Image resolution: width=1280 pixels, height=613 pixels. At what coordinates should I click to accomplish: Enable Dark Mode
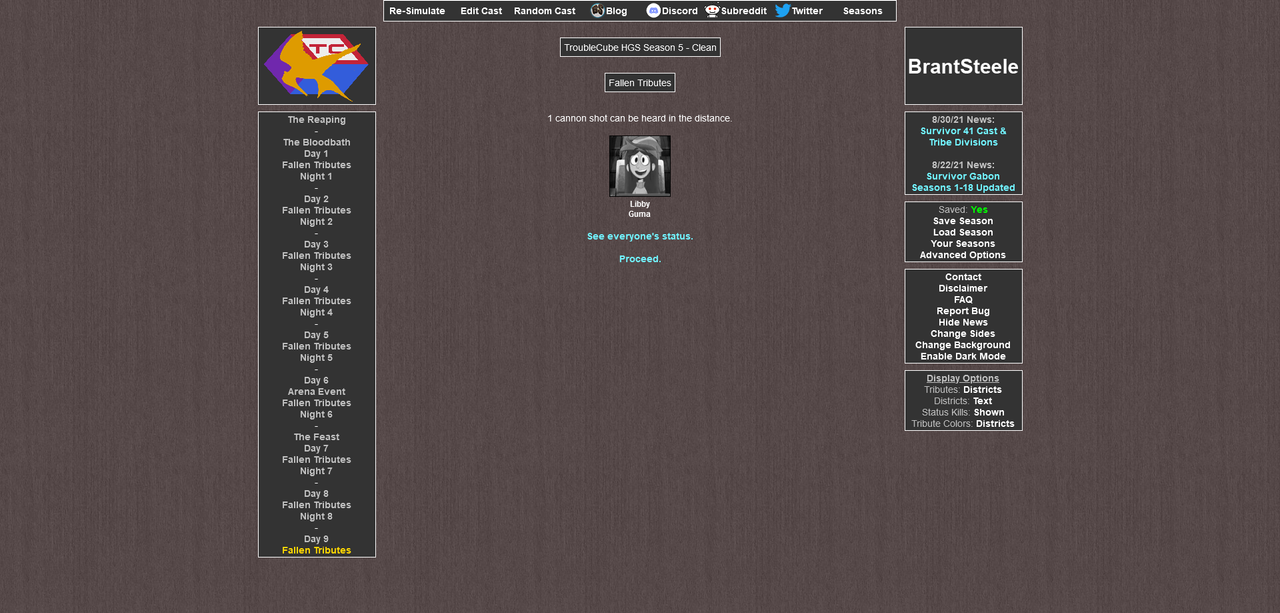963,356
